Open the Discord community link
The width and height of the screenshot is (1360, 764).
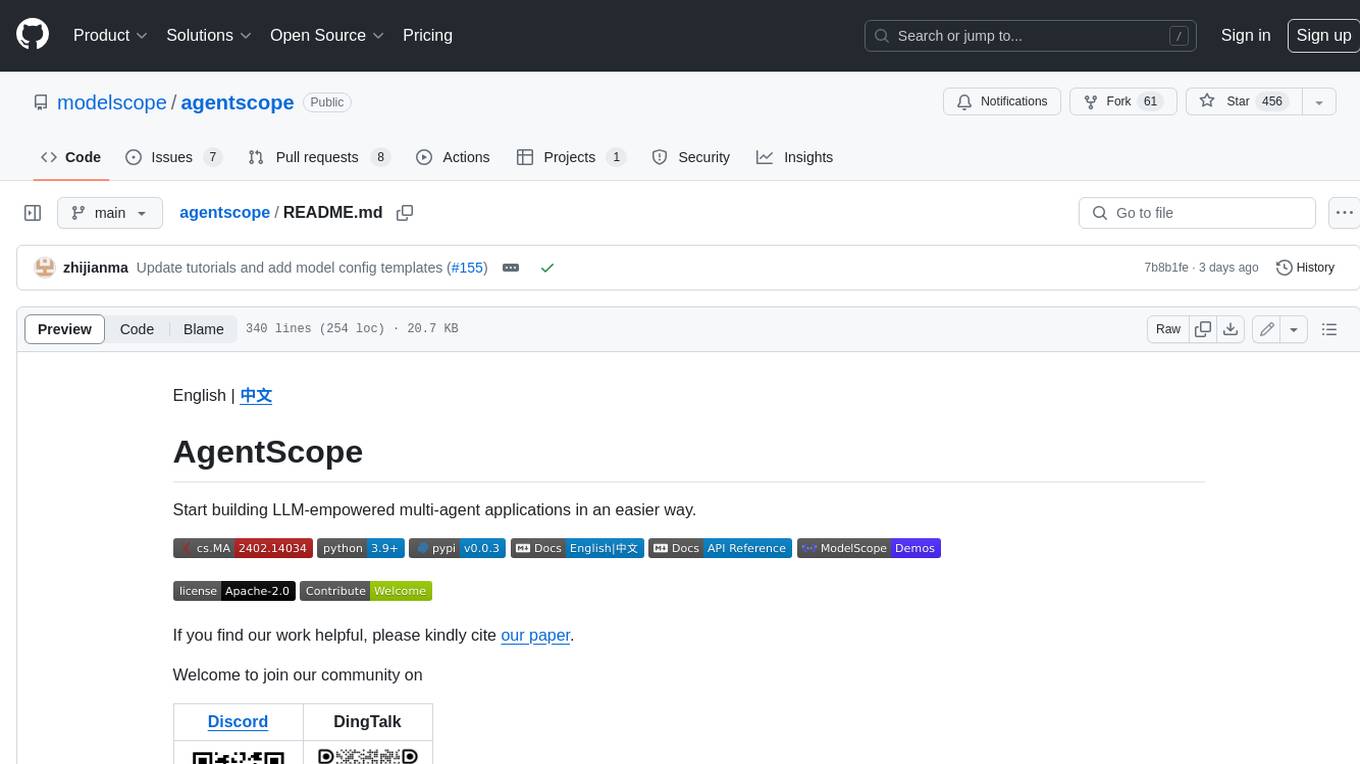(238, 721)
